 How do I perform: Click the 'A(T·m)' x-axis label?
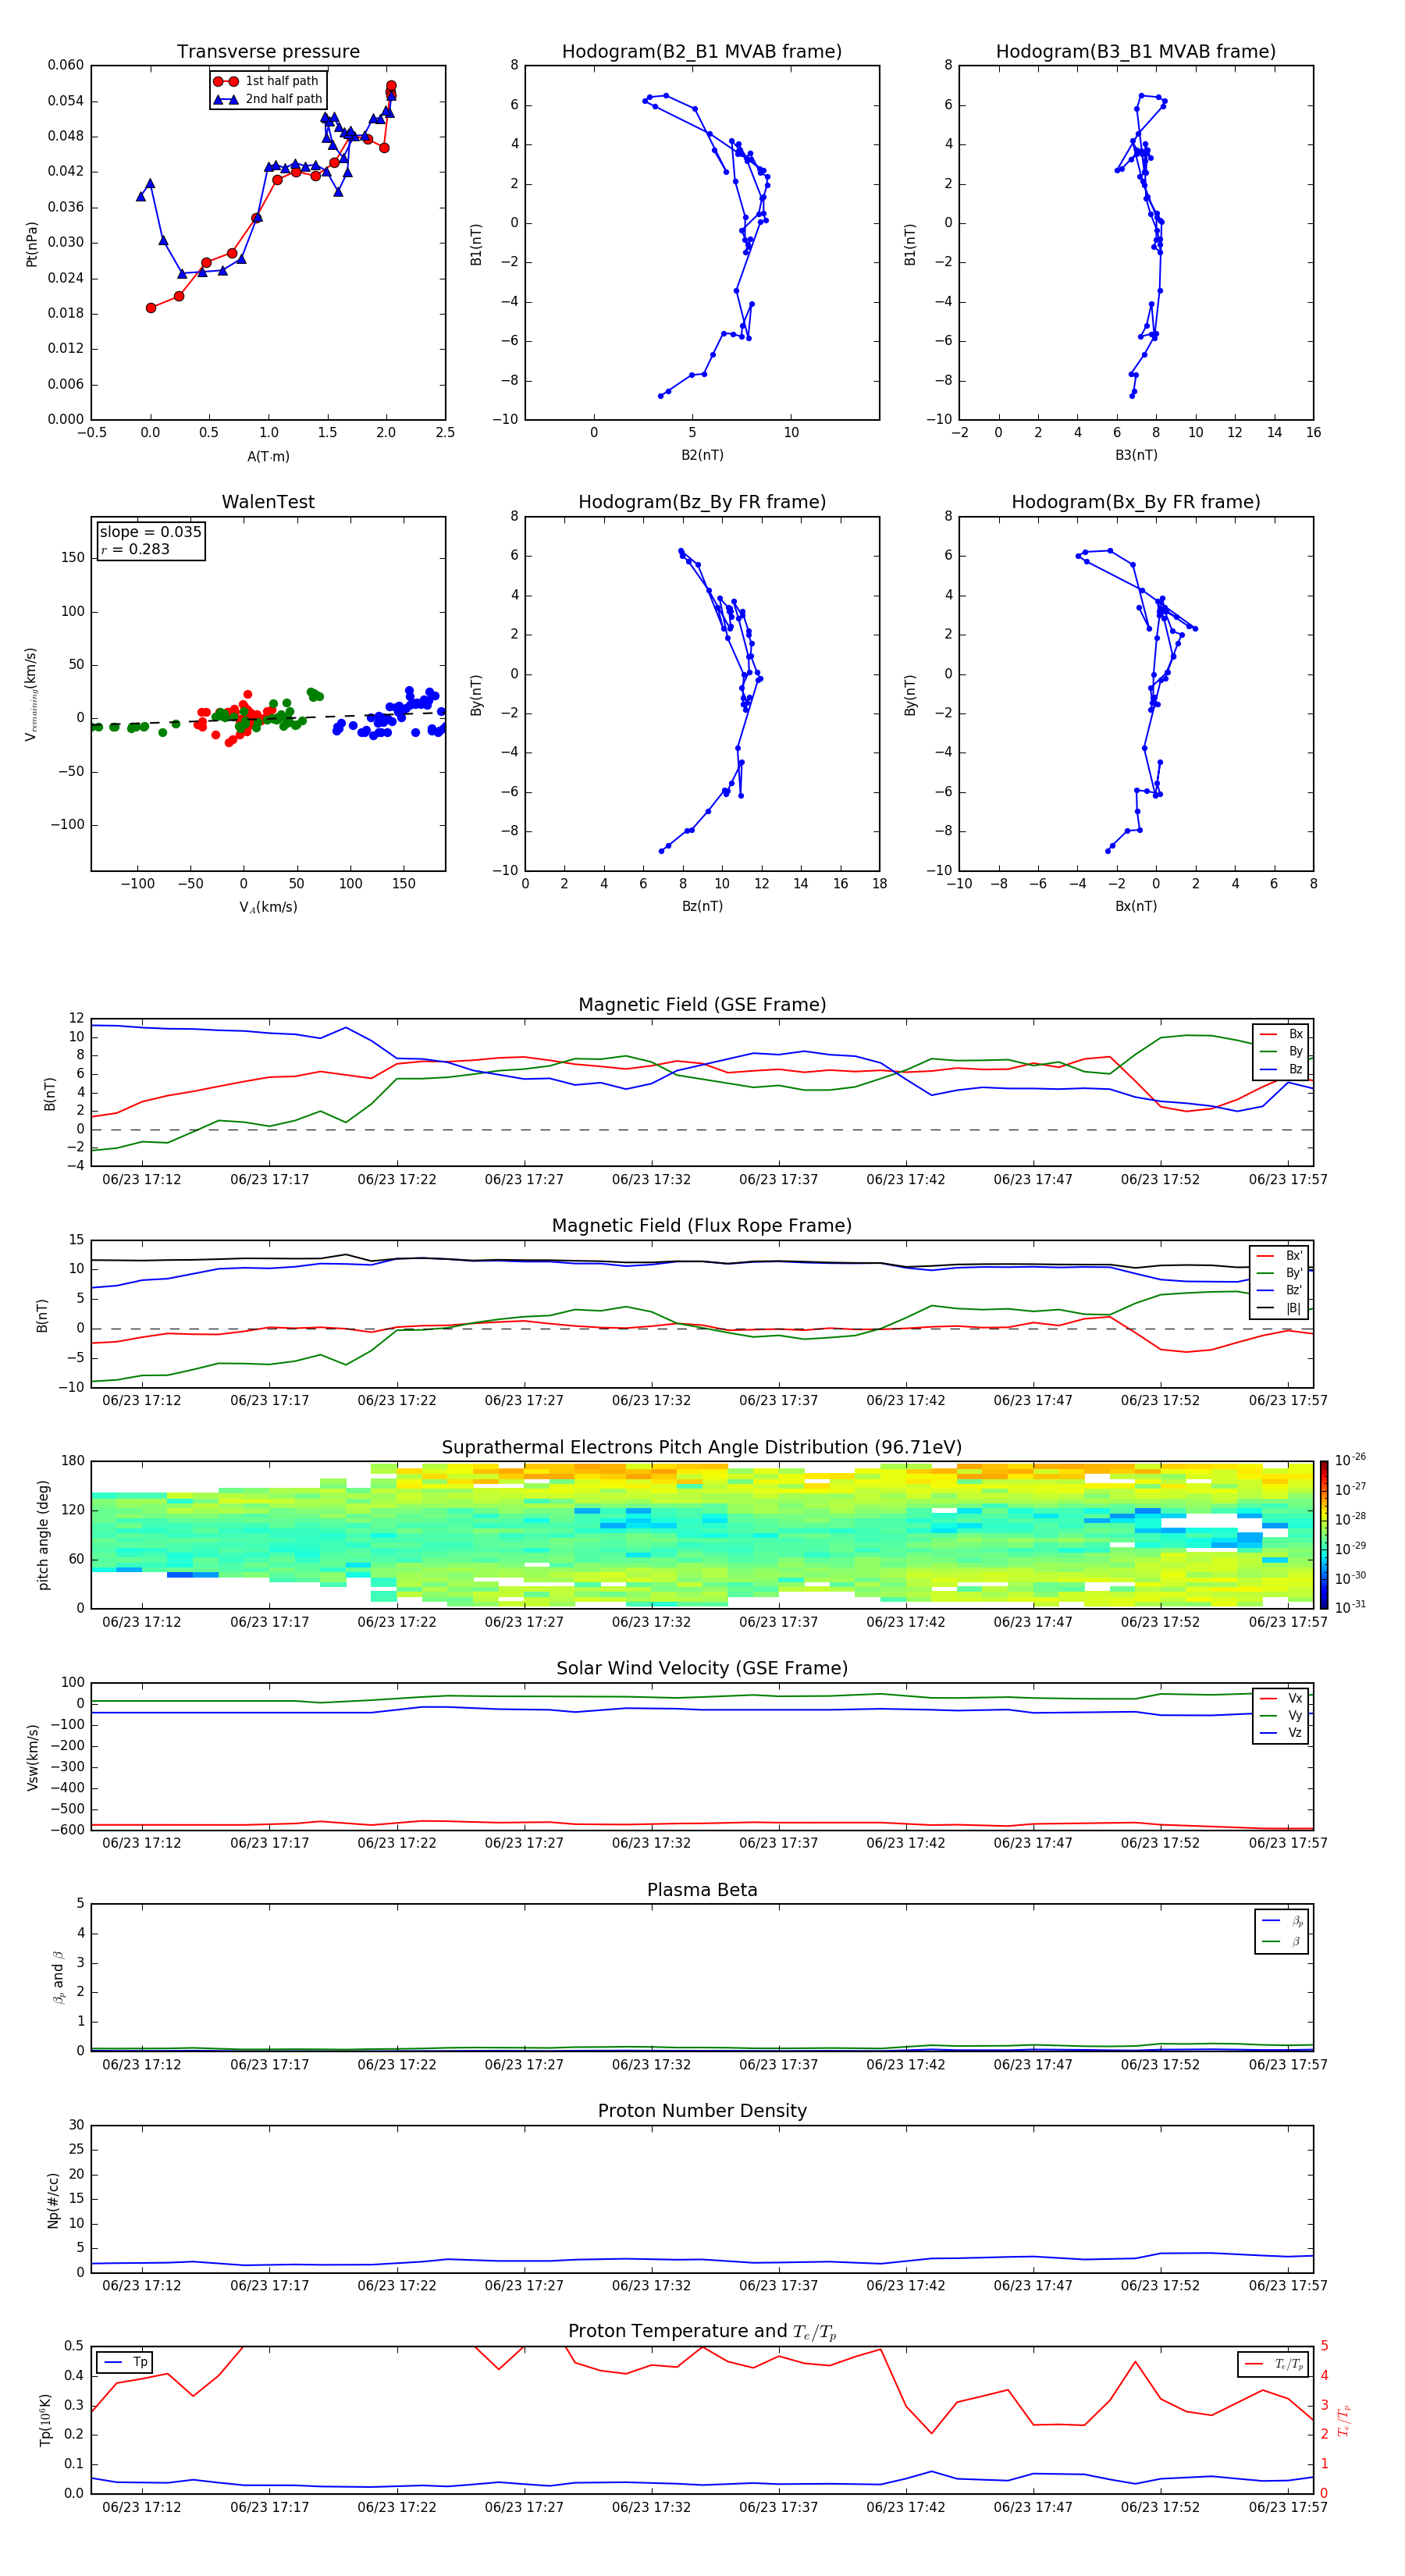coord(268,456)
